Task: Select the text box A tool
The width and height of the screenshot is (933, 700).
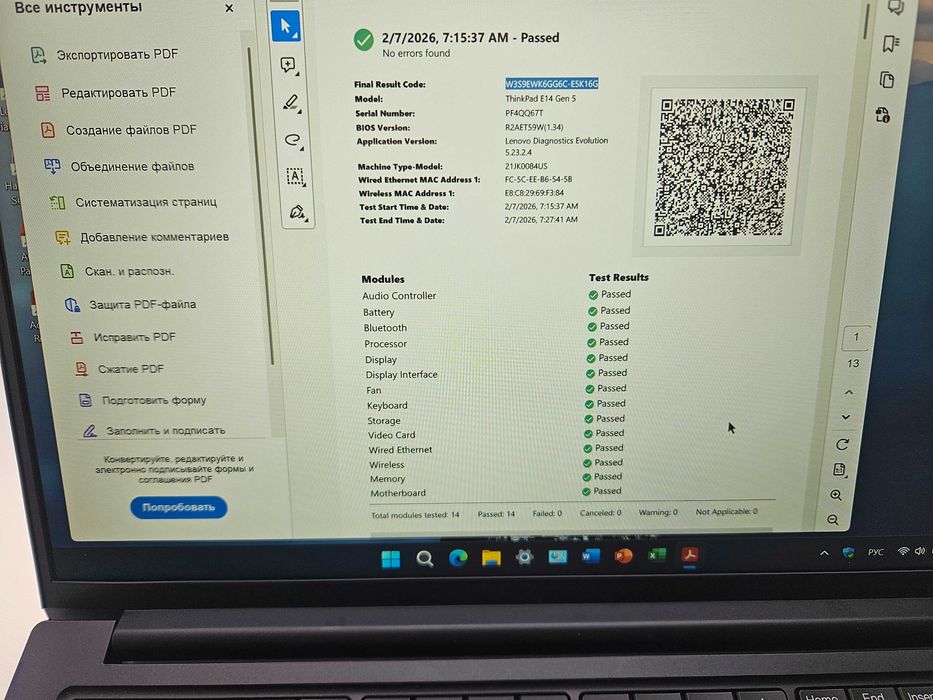Action: (x=296, y=176)
